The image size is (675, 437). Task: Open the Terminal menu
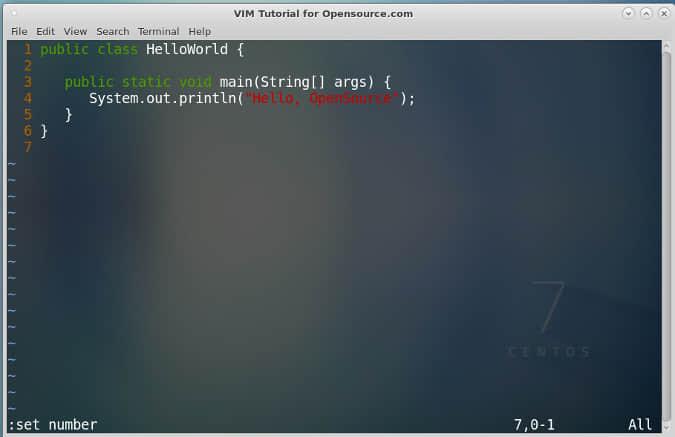[158, 31]
